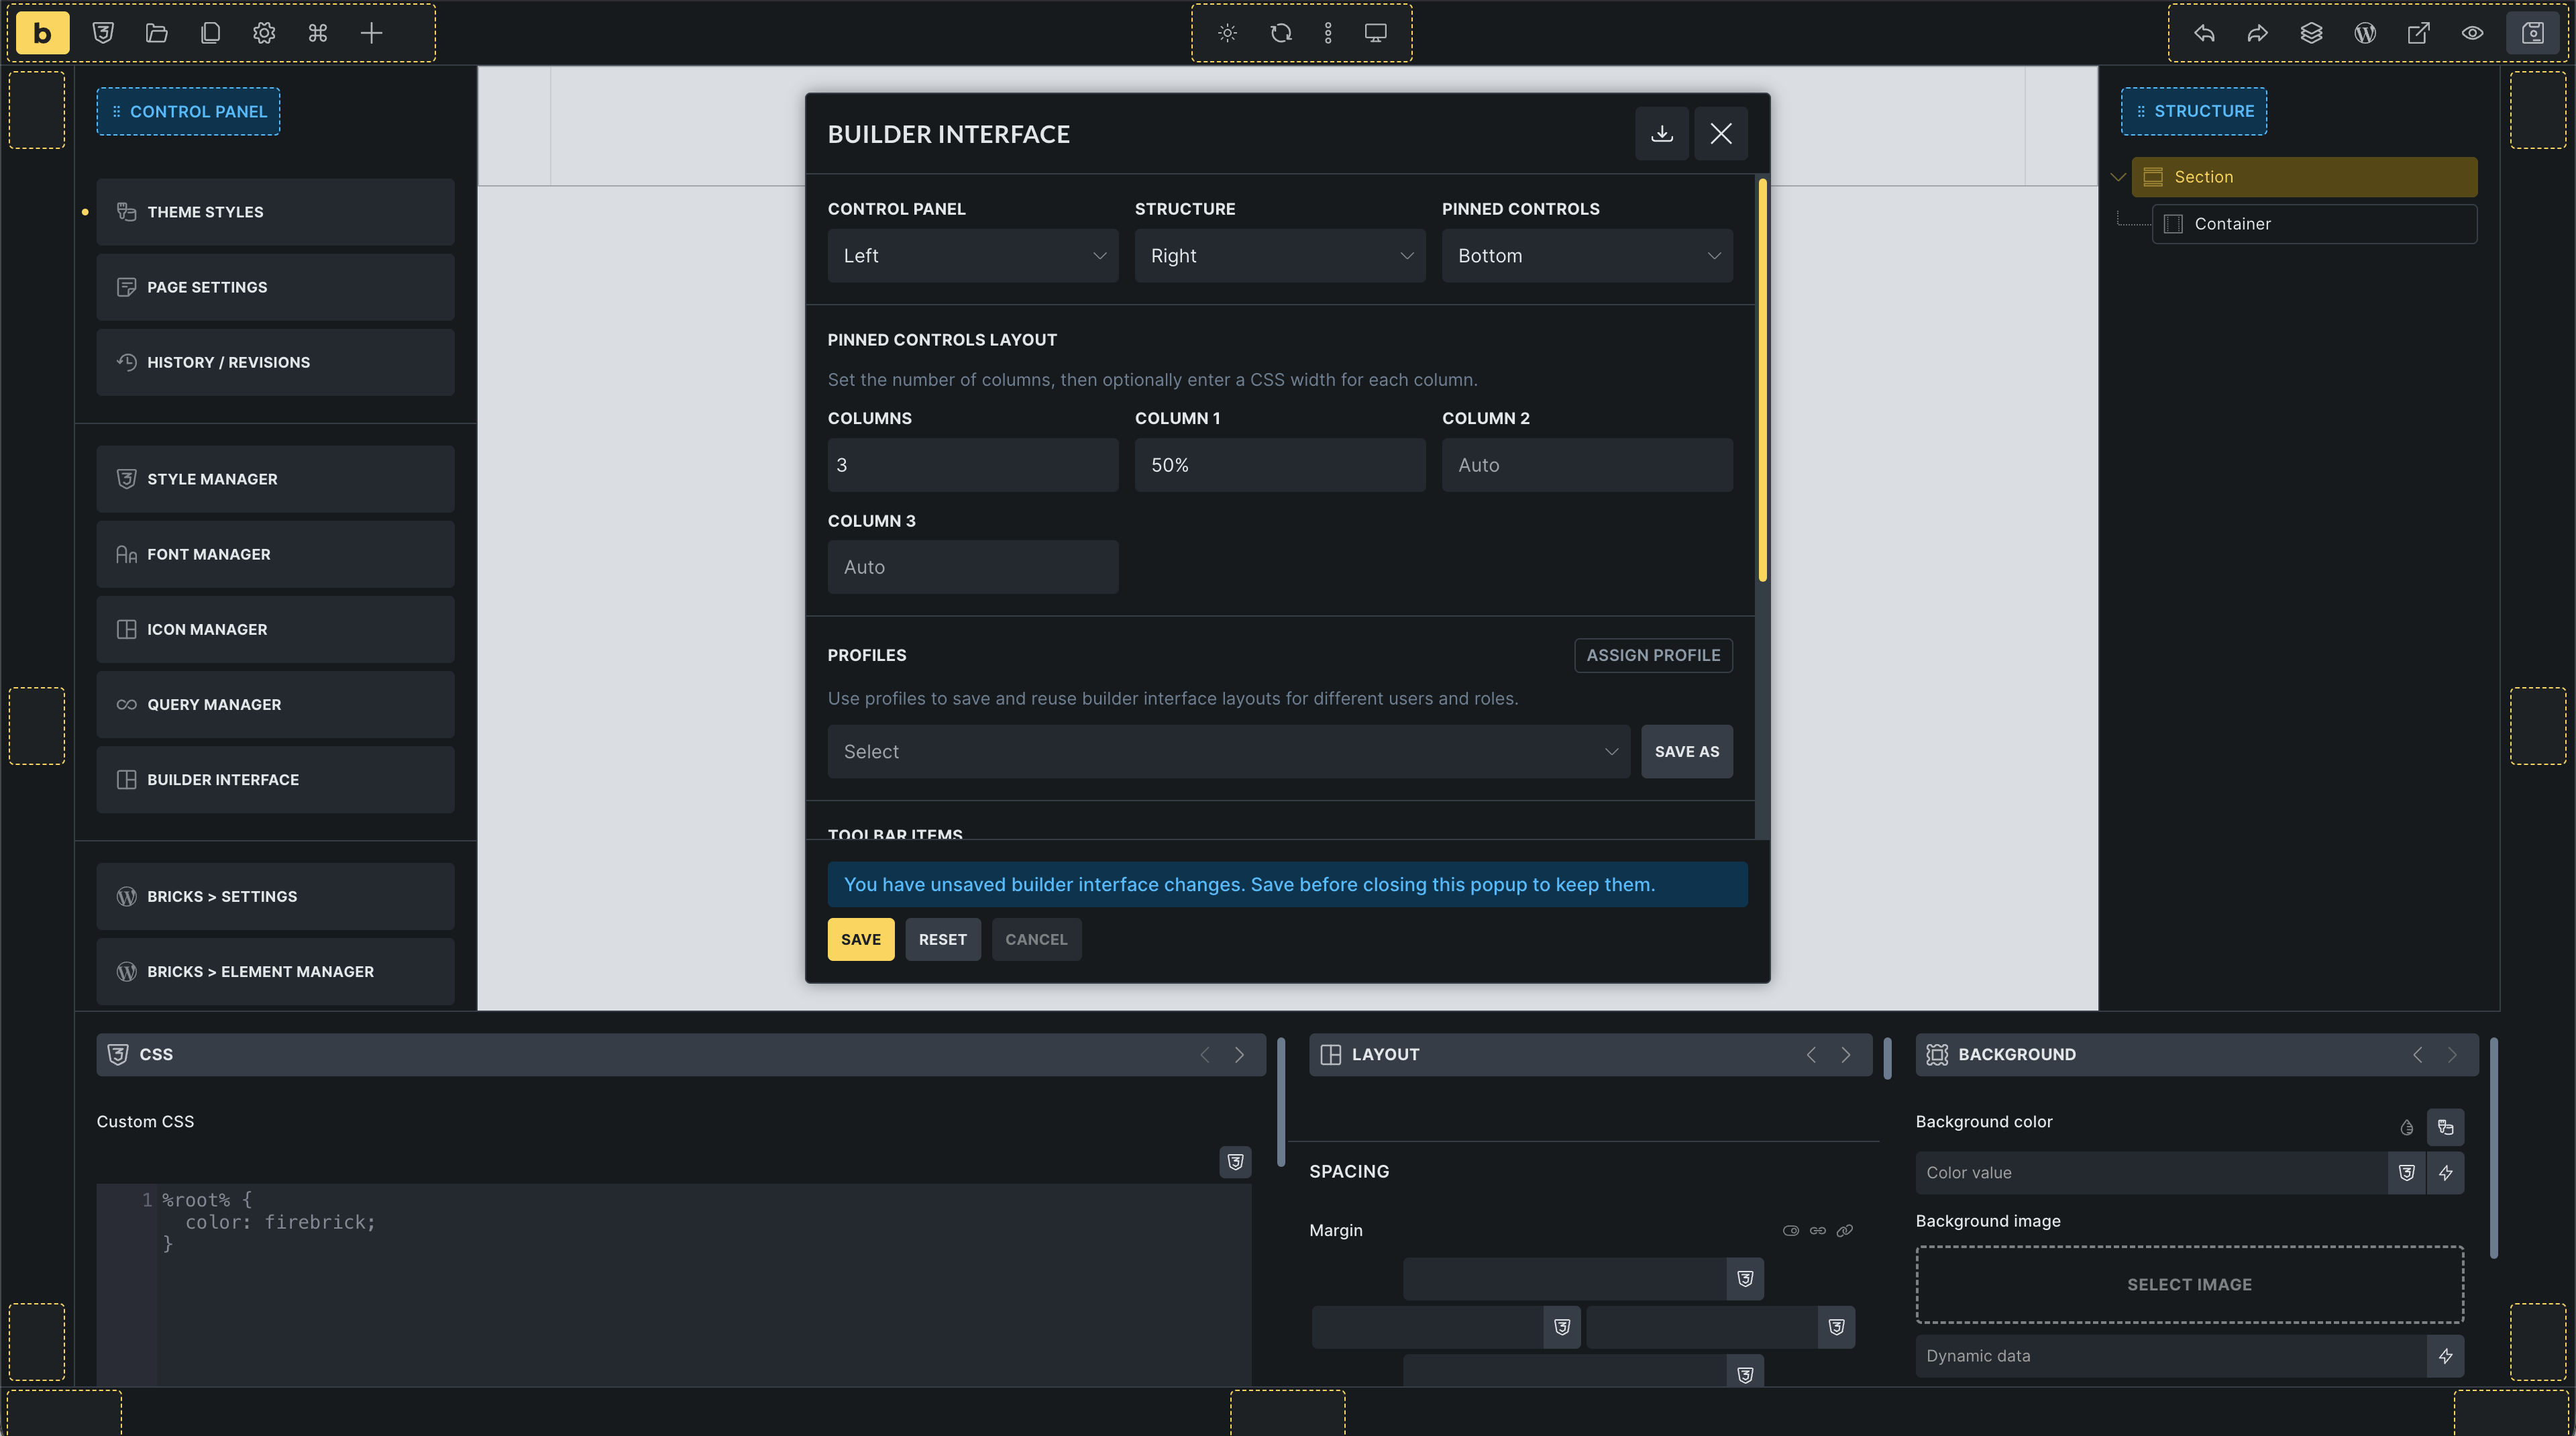The height and width of the screenshot is (1436, 2576).
Task: Open Bricks > Settings link
Action: (x=275, y=896)
